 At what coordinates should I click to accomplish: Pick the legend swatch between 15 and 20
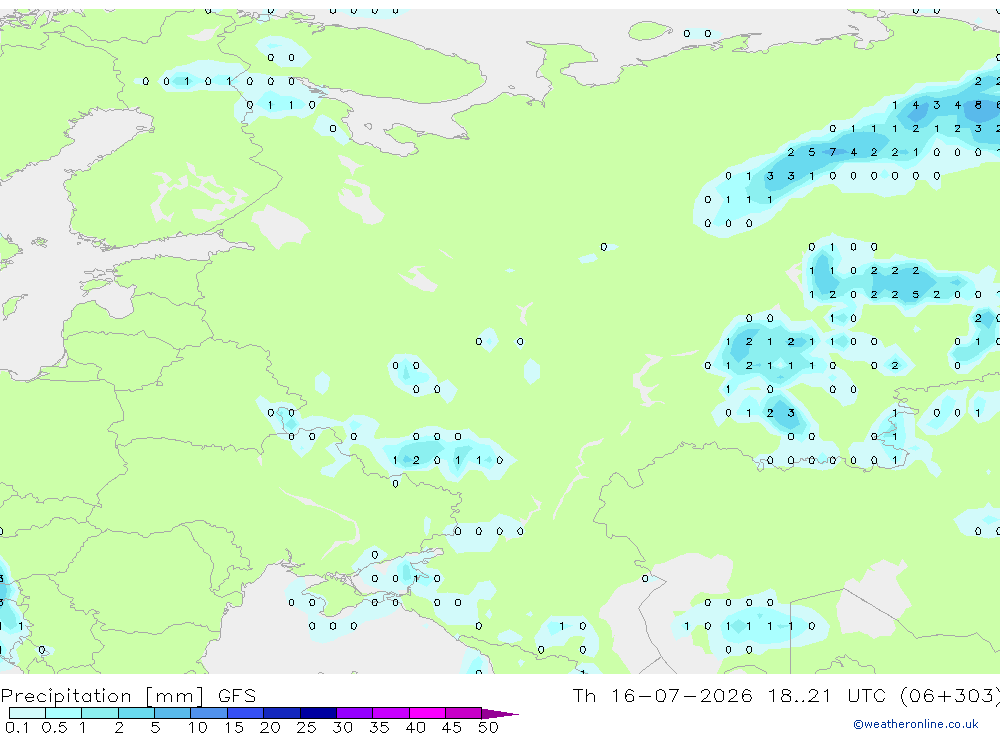pyautogui.click(x=246, y=713)
